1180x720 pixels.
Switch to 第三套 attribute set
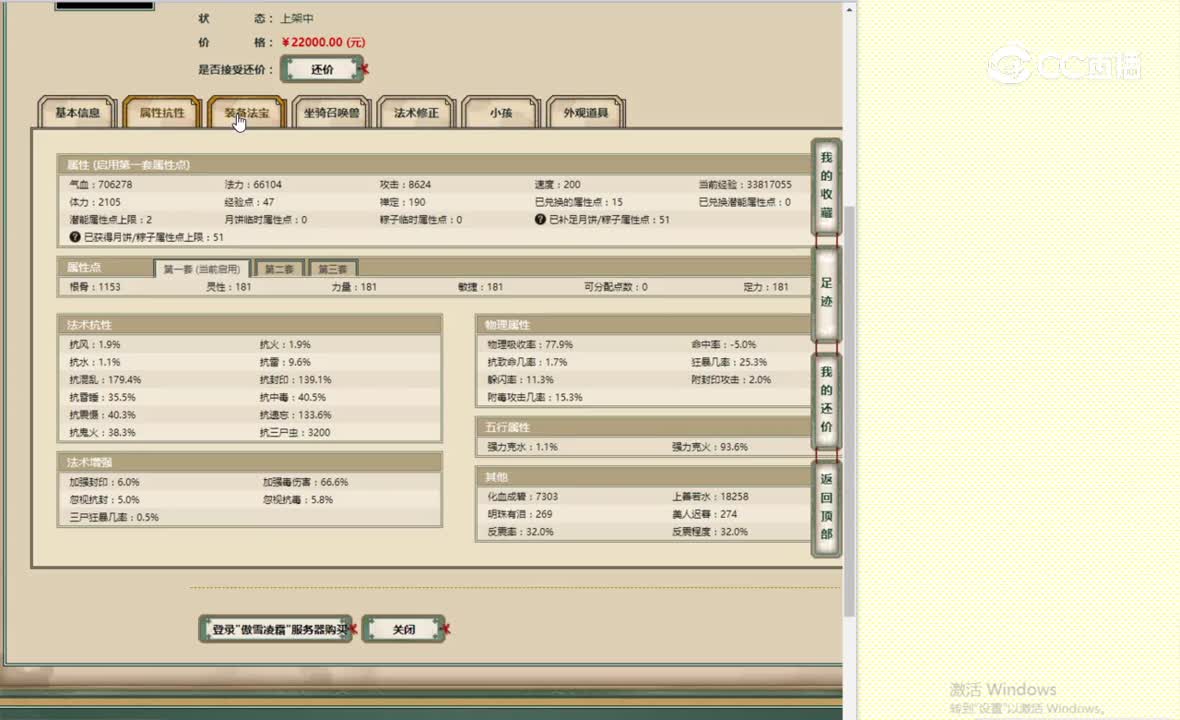tap(333, 269)
